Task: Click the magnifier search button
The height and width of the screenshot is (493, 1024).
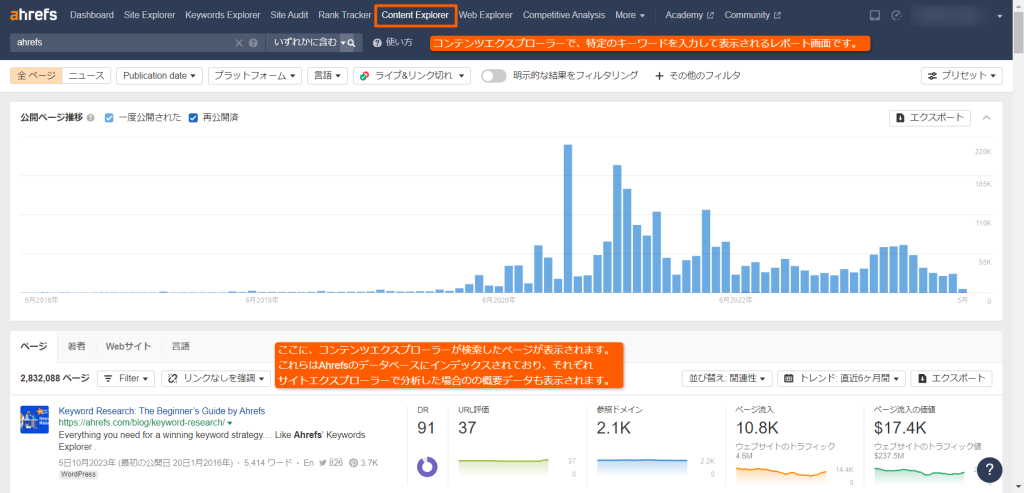Action: (351, 43)
